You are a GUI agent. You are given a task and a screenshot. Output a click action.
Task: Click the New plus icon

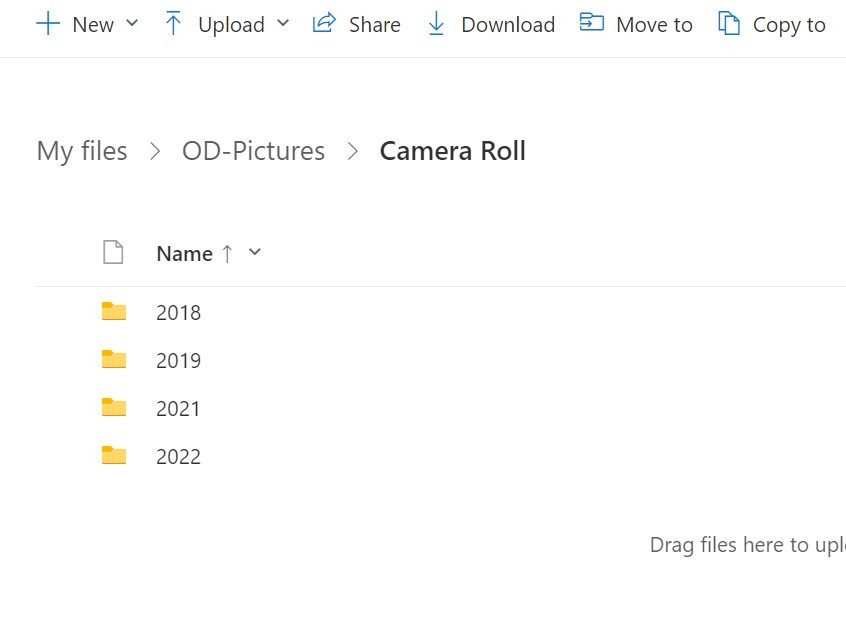coord(48,24)
